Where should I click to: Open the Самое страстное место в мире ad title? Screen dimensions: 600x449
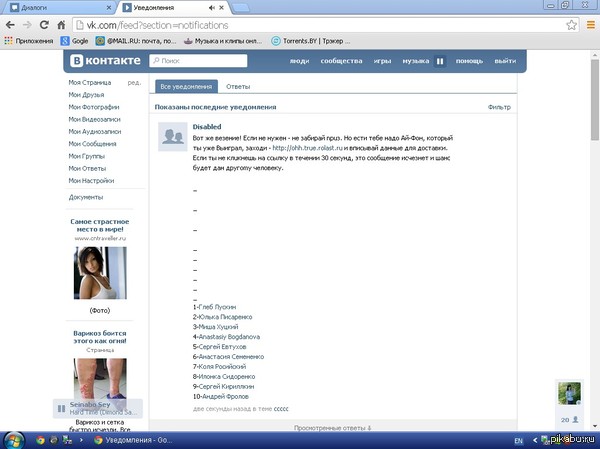[100, 225]
